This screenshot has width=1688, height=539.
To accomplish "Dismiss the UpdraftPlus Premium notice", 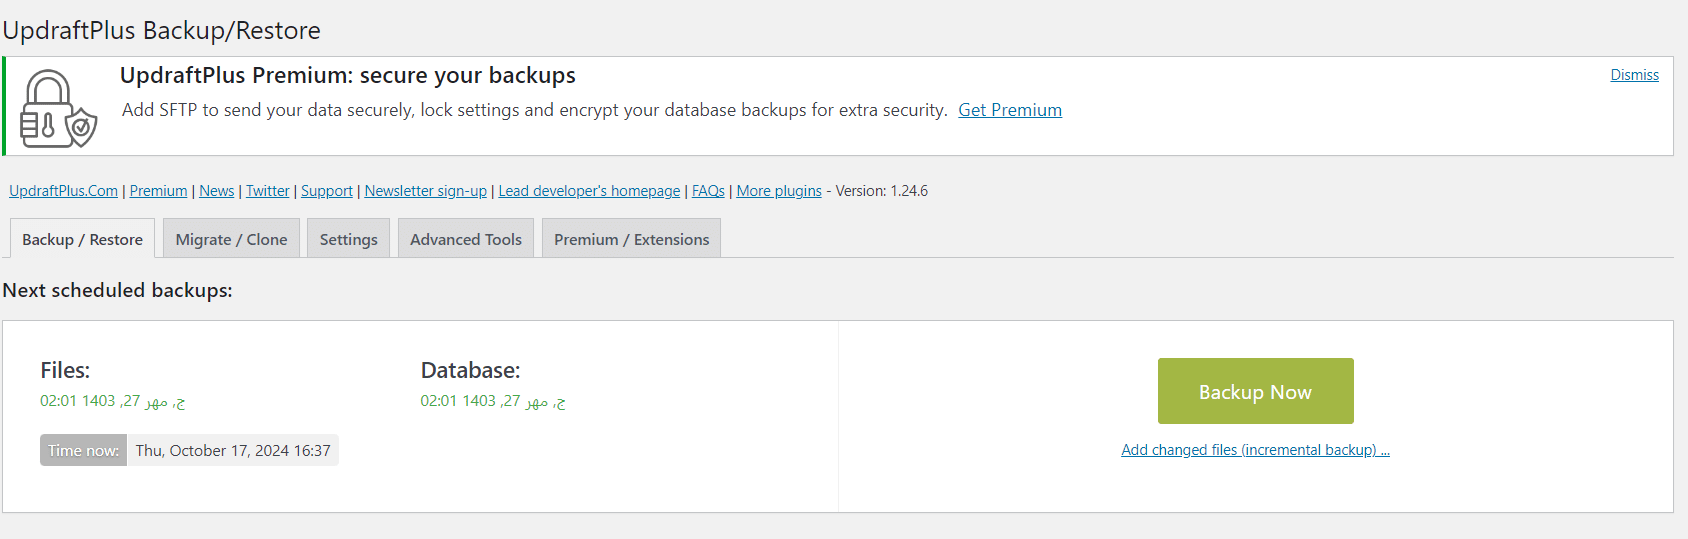I will tap(1634, 75).
